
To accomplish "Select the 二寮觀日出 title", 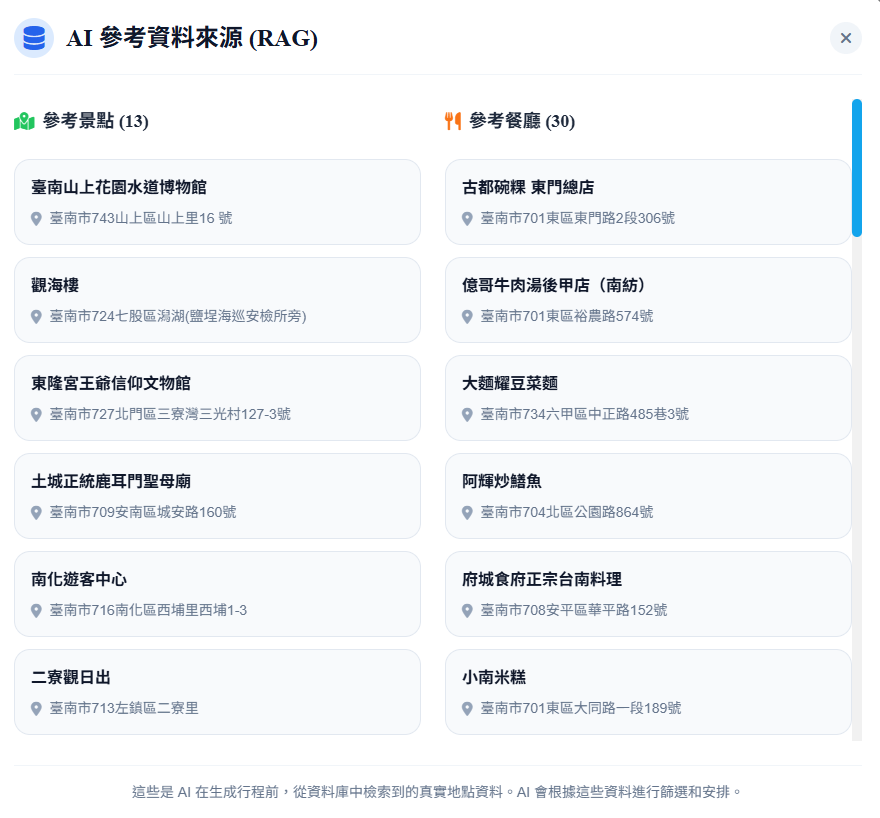I will (x=71, y=677).
